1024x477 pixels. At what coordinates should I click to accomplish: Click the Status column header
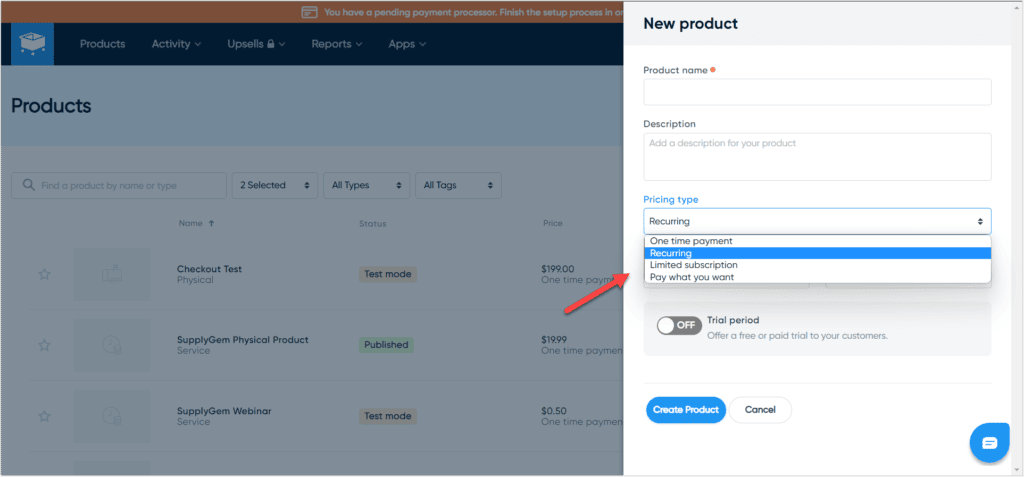[372, 223]
